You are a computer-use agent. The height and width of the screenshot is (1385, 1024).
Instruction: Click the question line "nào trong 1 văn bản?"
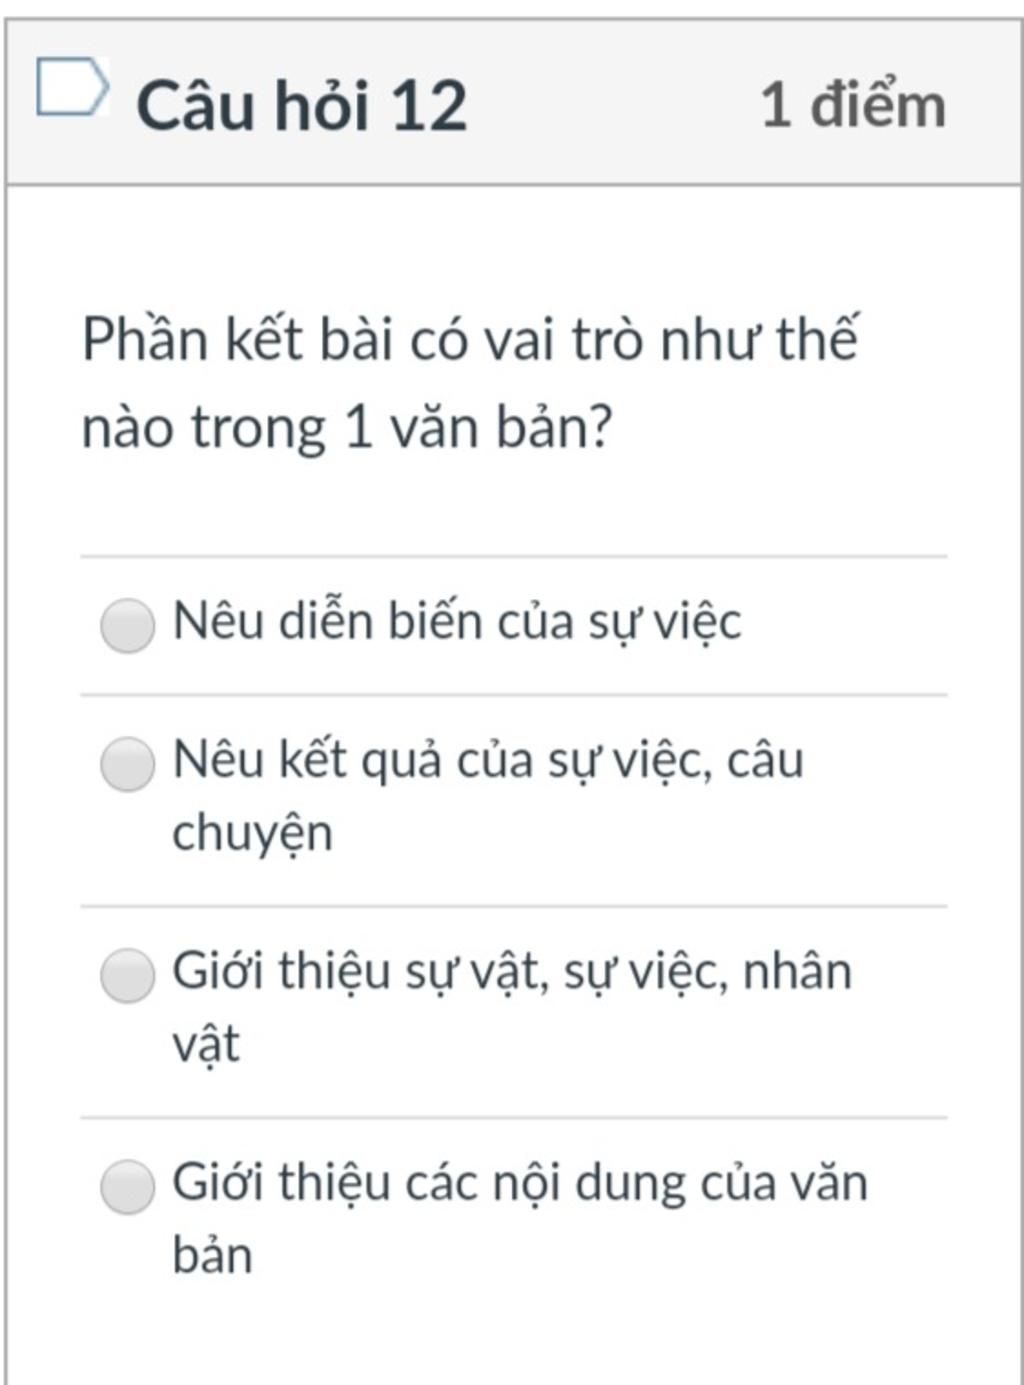[346, 427]
